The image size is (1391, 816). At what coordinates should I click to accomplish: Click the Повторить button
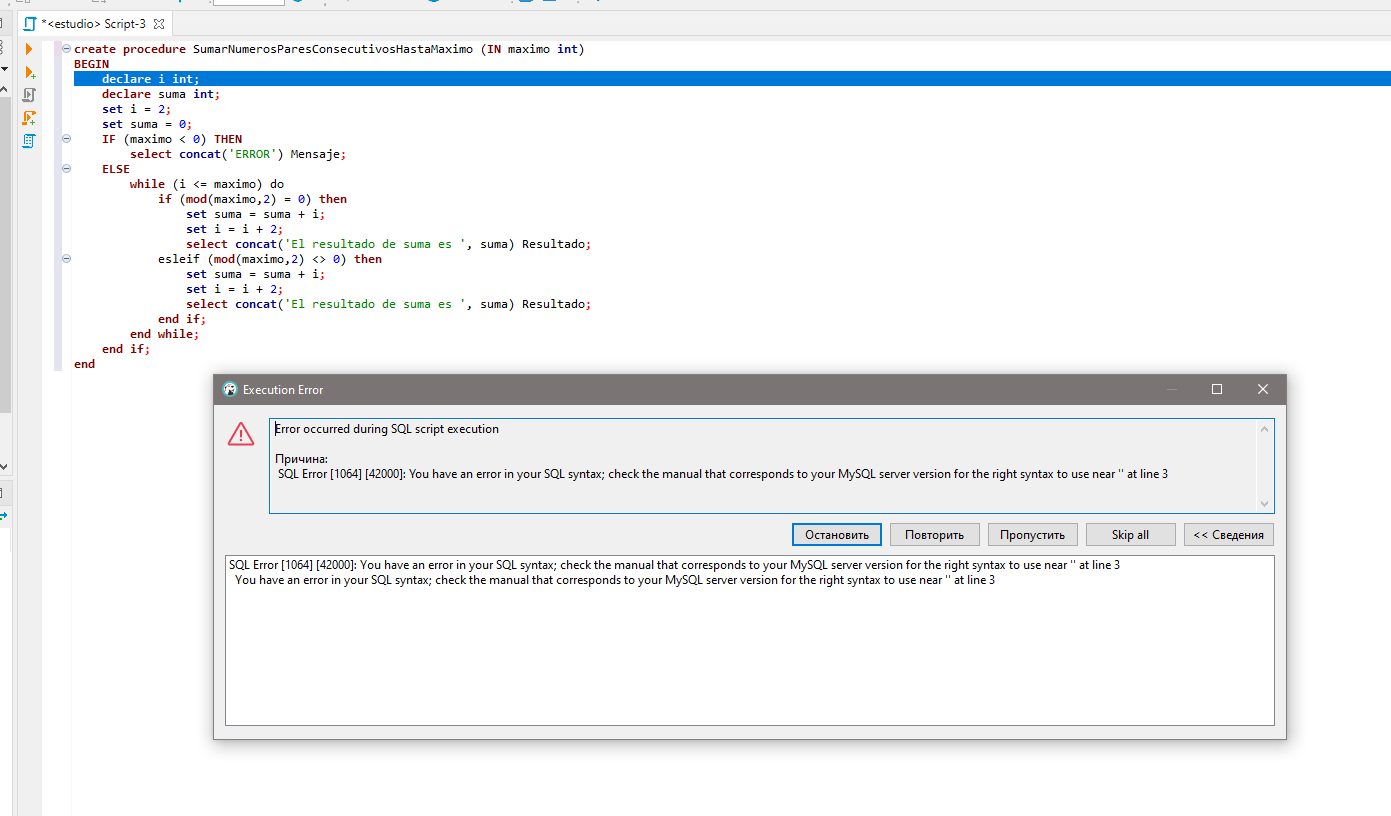pyautogui.click(x=935, y=535)
